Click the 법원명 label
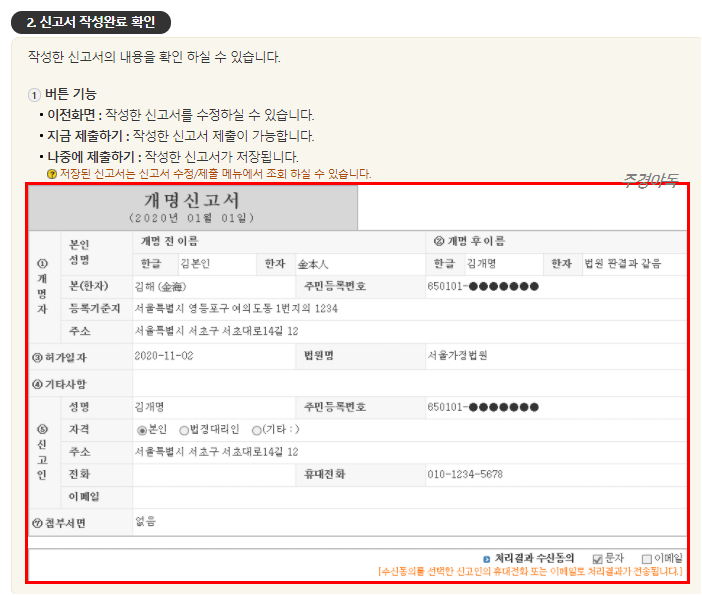The height and width of the screenshot is (595, 702). 319,356
